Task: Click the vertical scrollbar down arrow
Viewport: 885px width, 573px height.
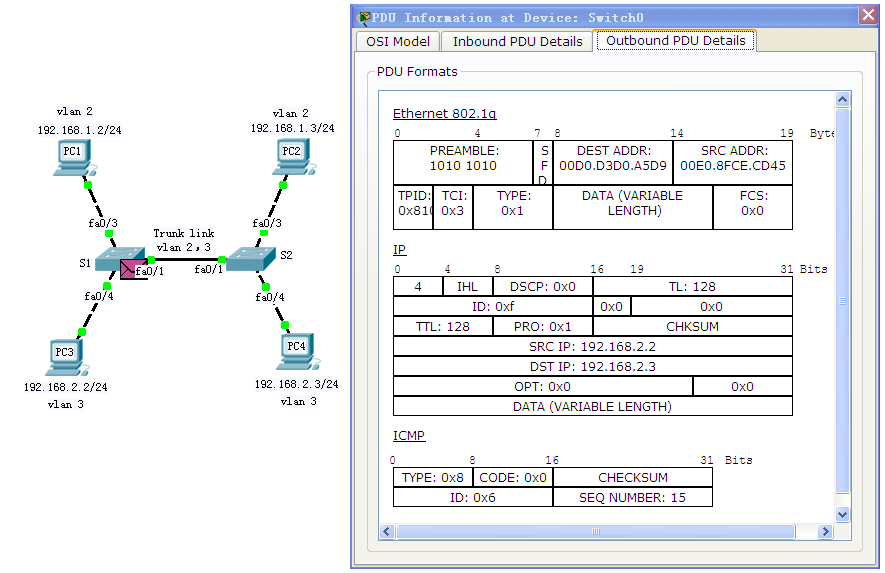Action: pos(842,513)
